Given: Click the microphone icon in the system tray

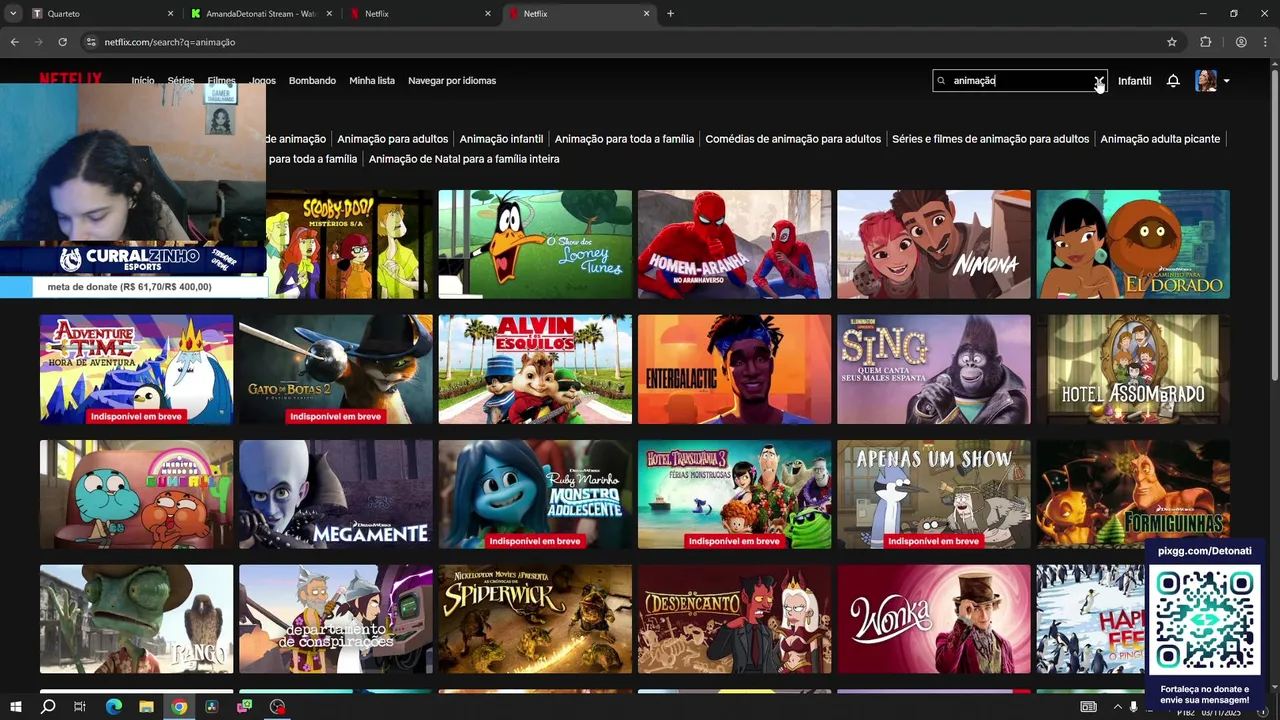Looking at the screenshot, I should [x=1134, y=707].
